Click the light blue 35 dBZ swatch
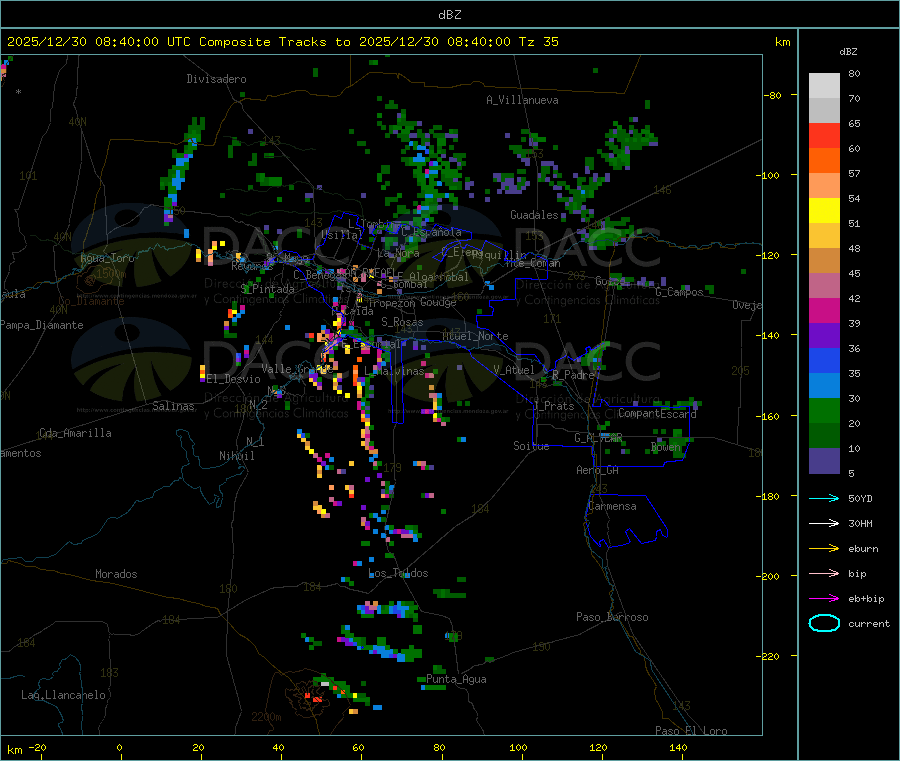The height and width of the screenshot is (761, 900). [x=824, y=386]
